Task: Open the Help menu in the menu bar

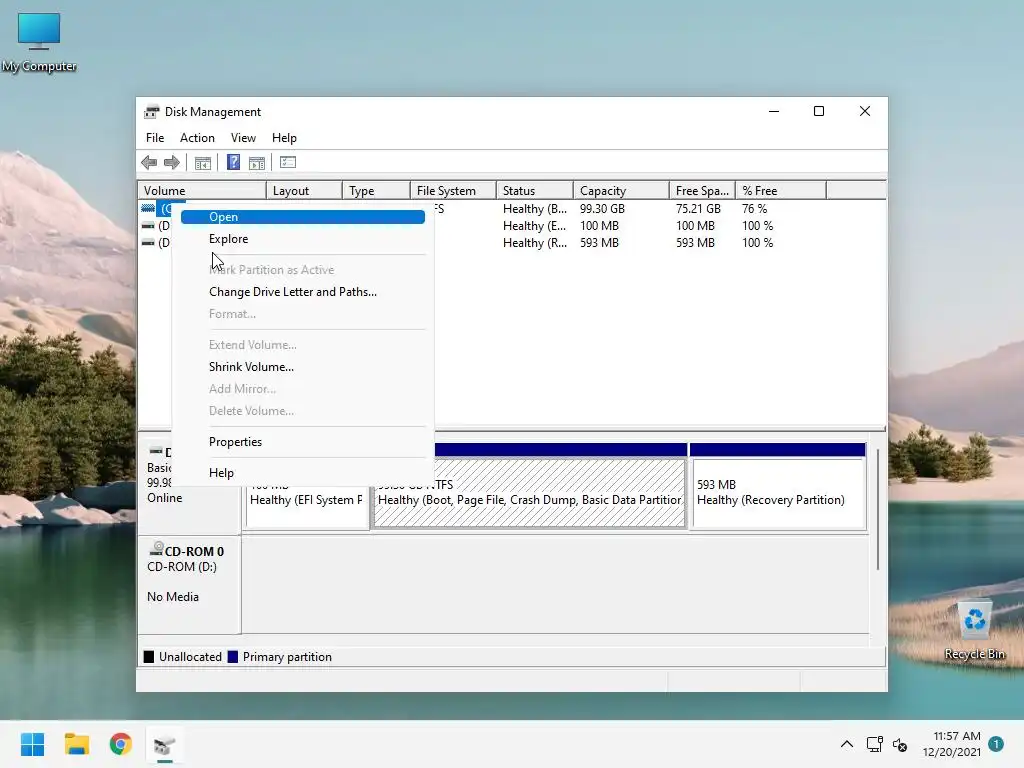Action: pyautogui.click(x=284, y=138)
